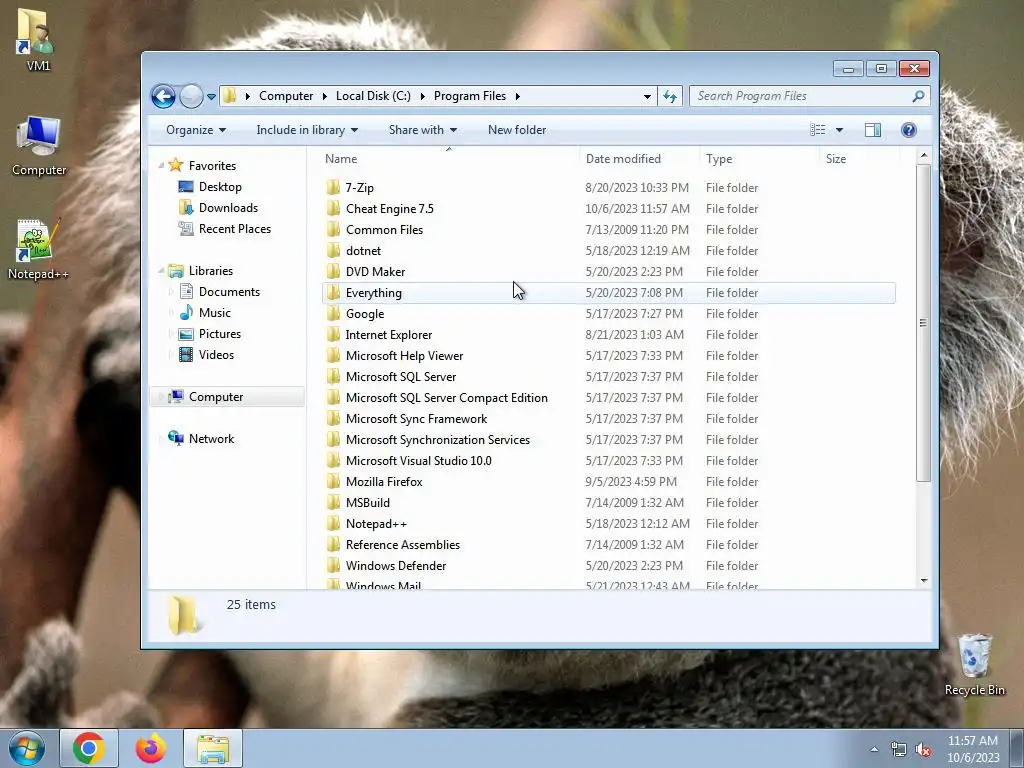Click the Mozilla Firefox folder icon
Viewport: 1024px width, 768px height.
(333, 481)
